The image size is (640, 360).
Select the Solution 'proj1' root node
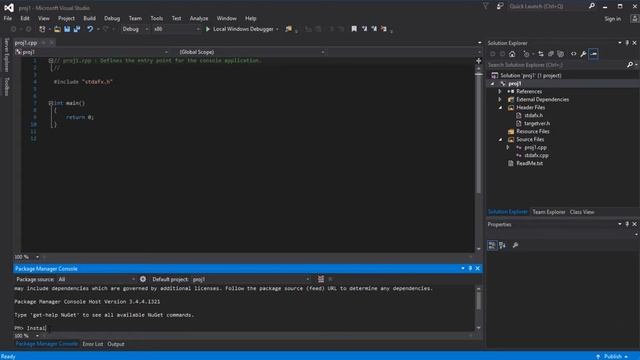tap(530, 76)
